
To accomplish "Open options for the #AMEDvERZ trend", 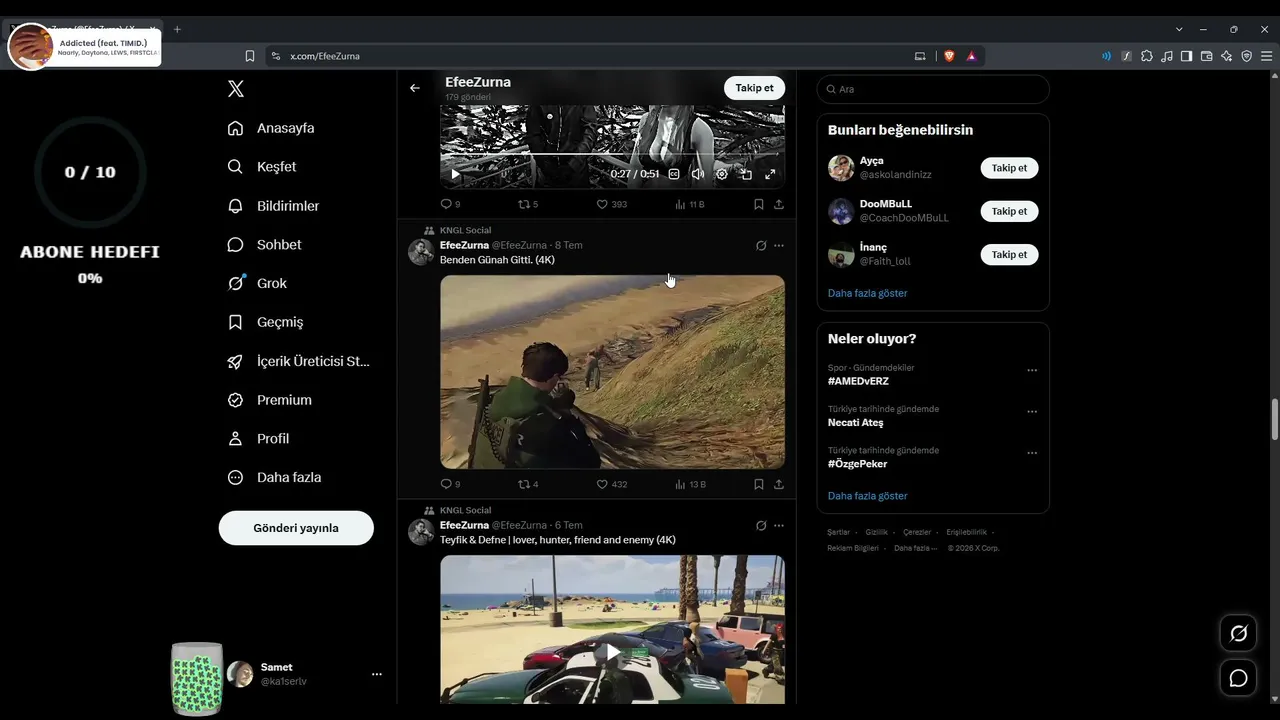I will (x=1032, y=370).
